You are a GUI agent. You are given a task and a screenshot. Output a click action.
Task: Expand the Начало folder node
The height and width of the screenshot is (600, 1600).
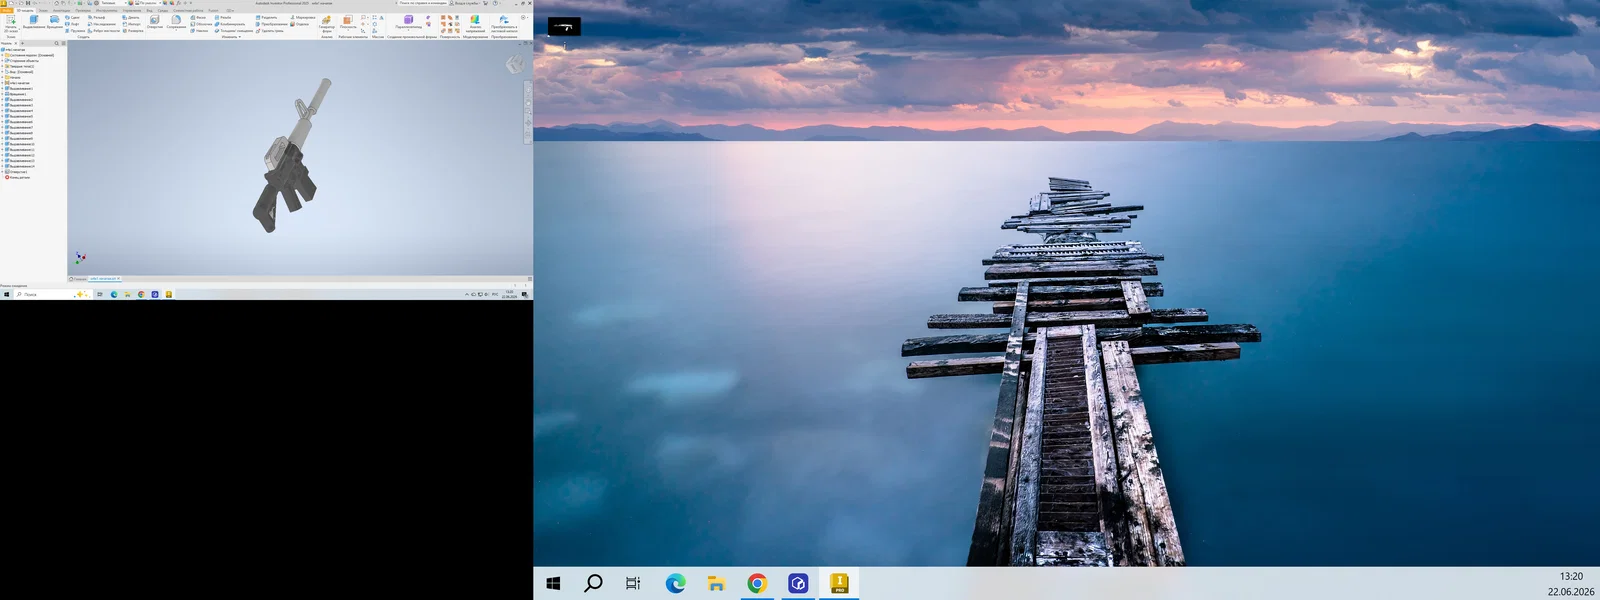click(x=2, y=78)
